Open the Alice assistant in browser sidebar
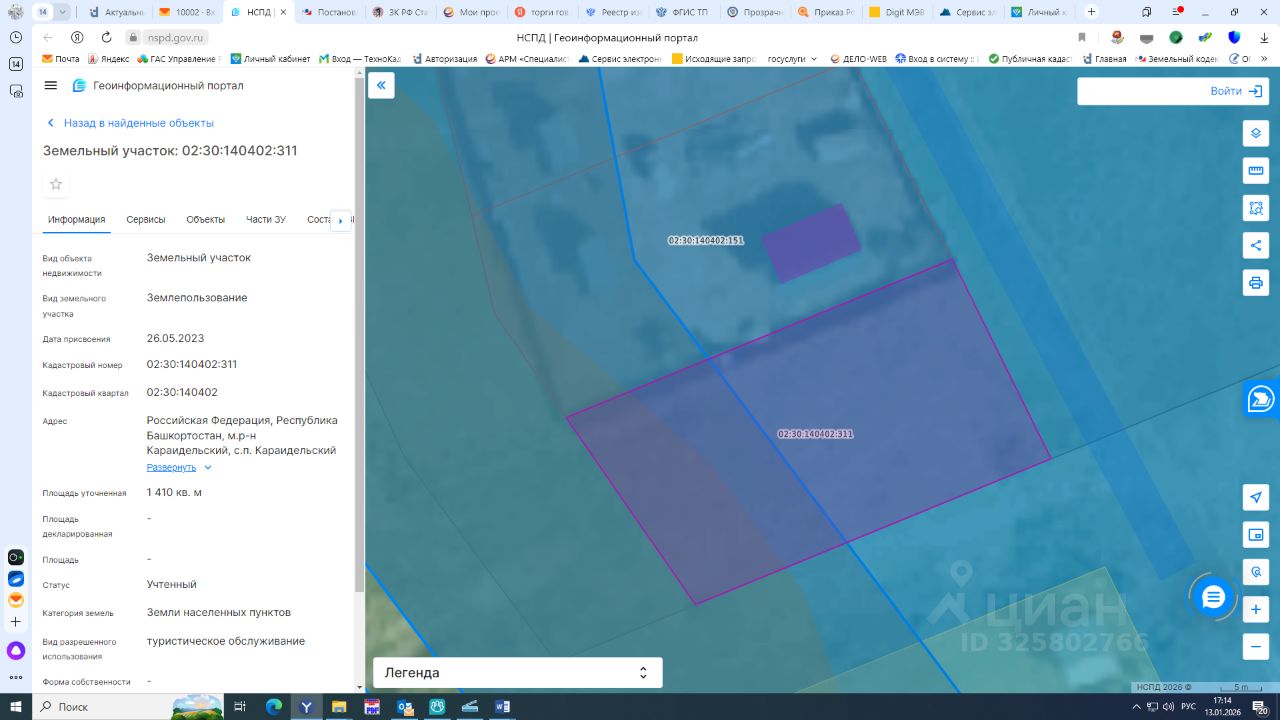 (x=16, y=651)
